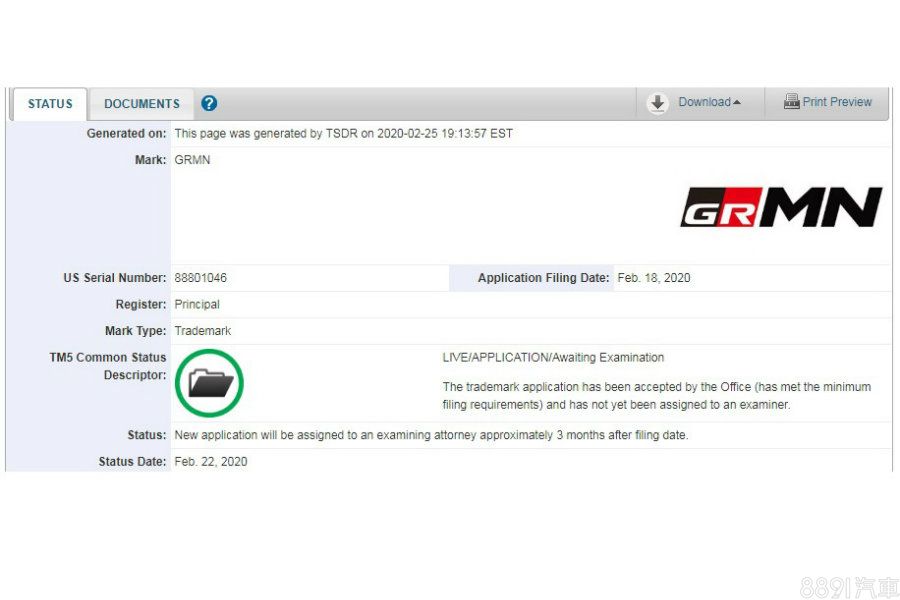Select filing date Feb. 18, 2020

click(654, 278)
